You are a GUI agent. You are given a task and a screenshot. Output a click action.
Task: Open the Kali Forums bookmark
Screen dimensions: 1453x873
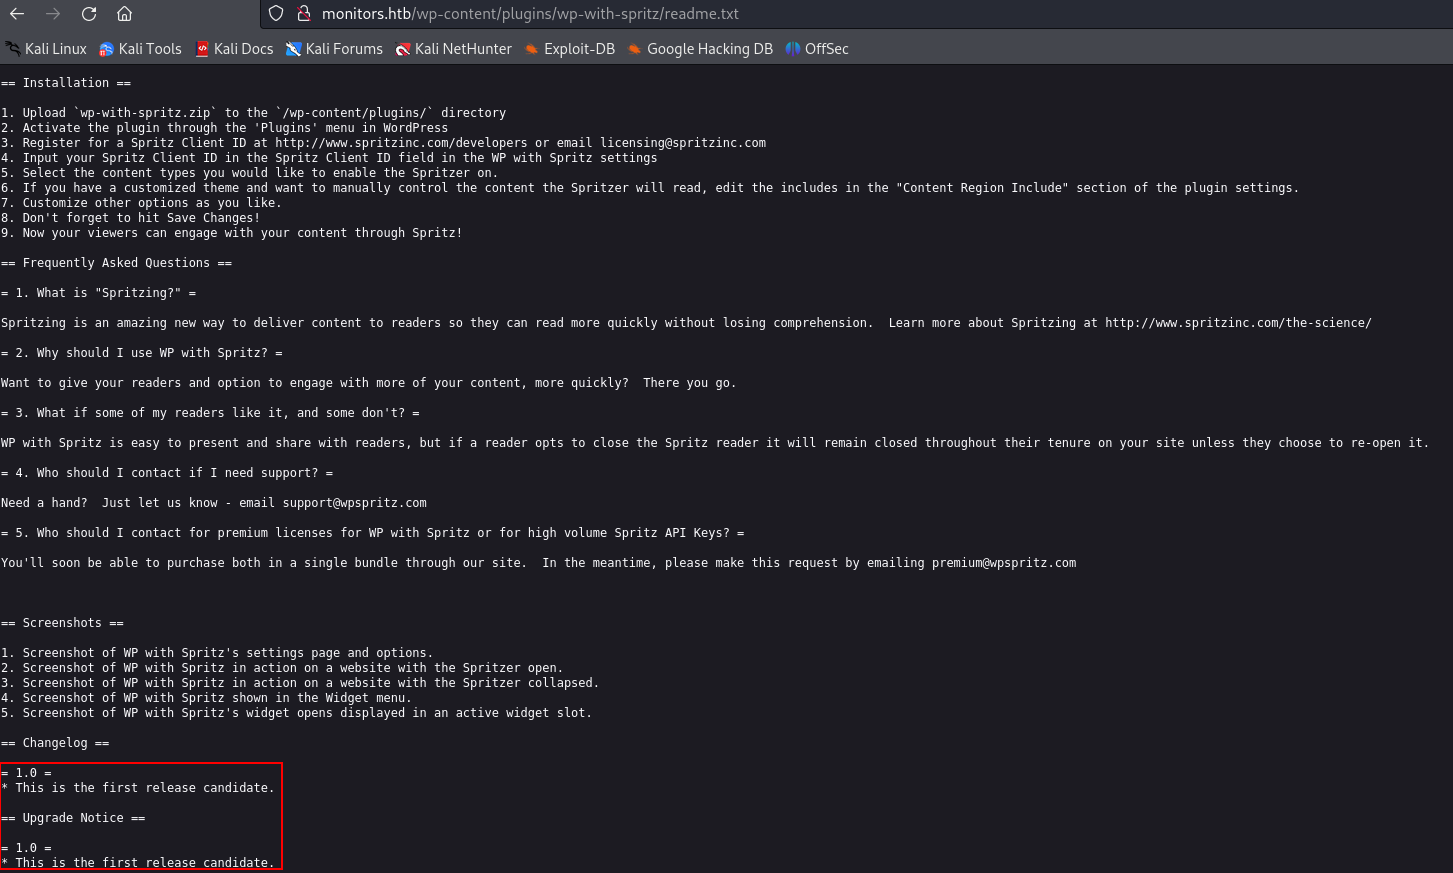[x=334, y=49]
